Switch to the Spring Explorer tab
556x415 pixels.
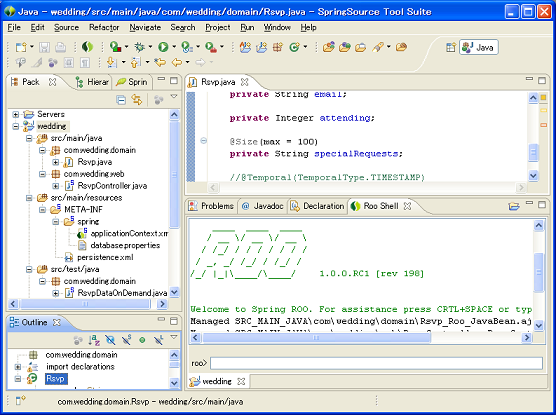click(x=132, y=82)
